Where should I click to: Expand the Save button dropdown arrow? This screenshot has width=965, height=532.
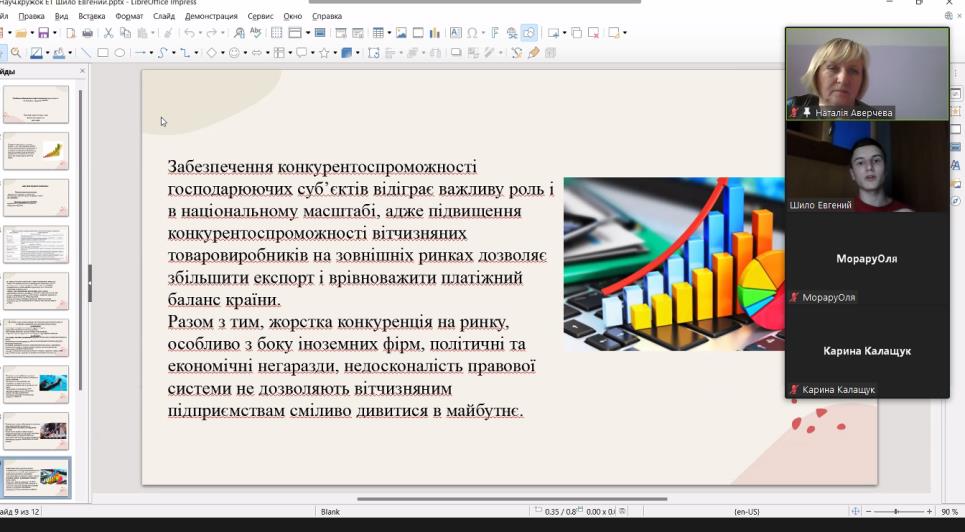point(54,33)
